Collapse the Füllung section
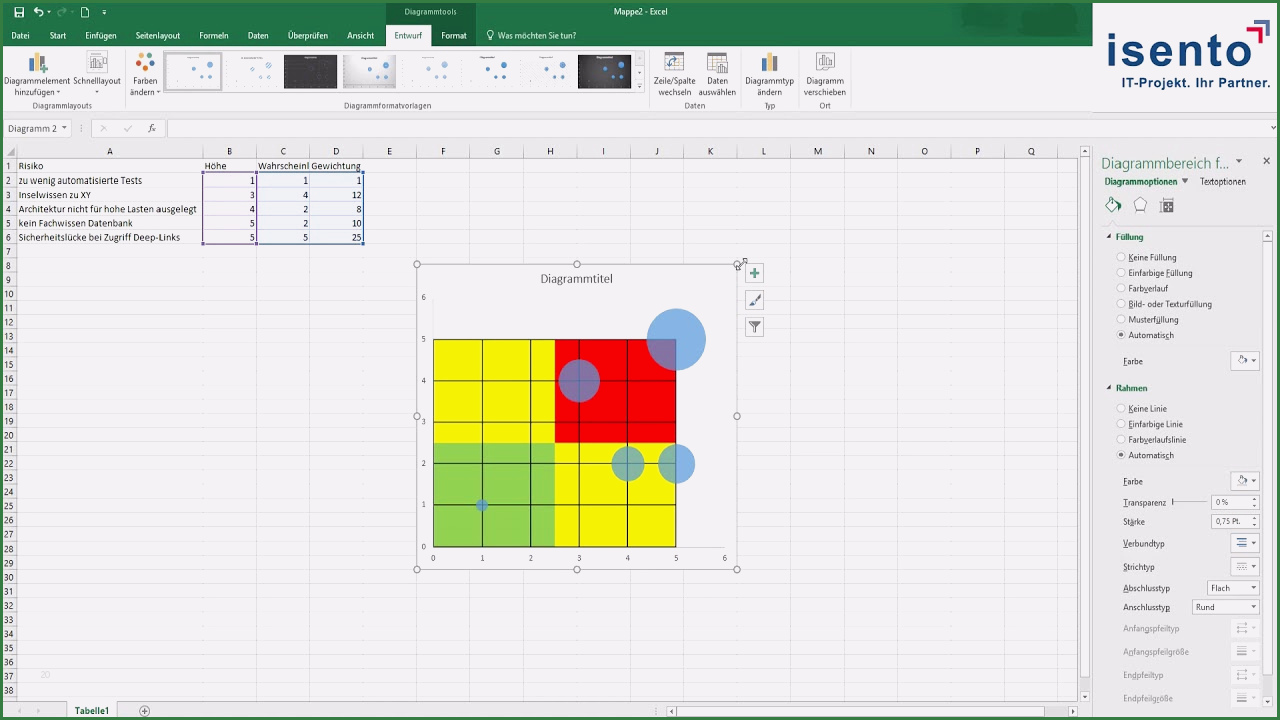The width and height of the screenshot is (1280, 720). click(1109, 237)
